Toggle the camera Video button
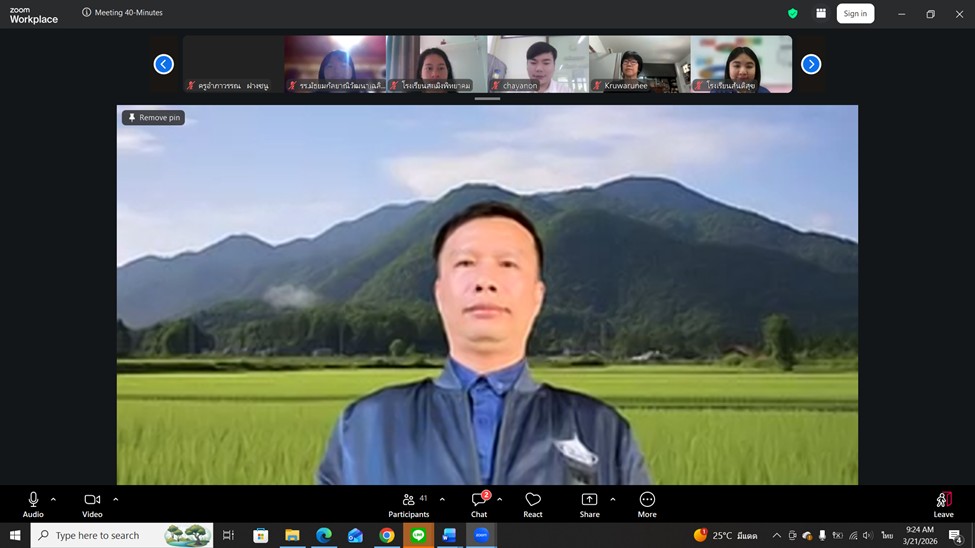Image resolution: width=975 pixels, height=548 pixels. pos(92,505)
